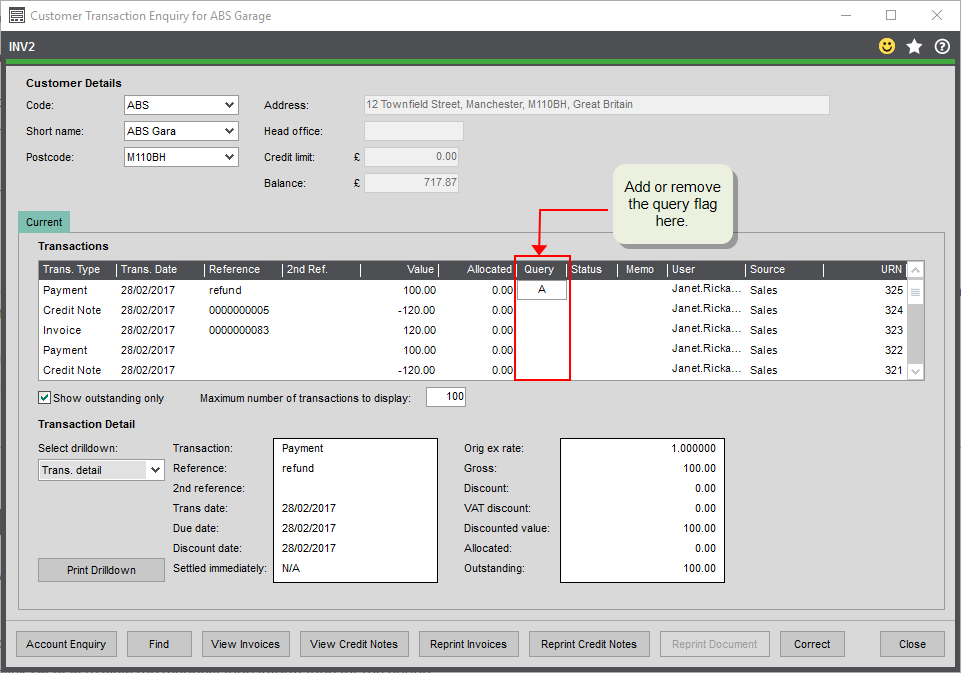Viewport: 961px width, 673px height.
Task: Open View Credit Notes
Action: [353, 644]
